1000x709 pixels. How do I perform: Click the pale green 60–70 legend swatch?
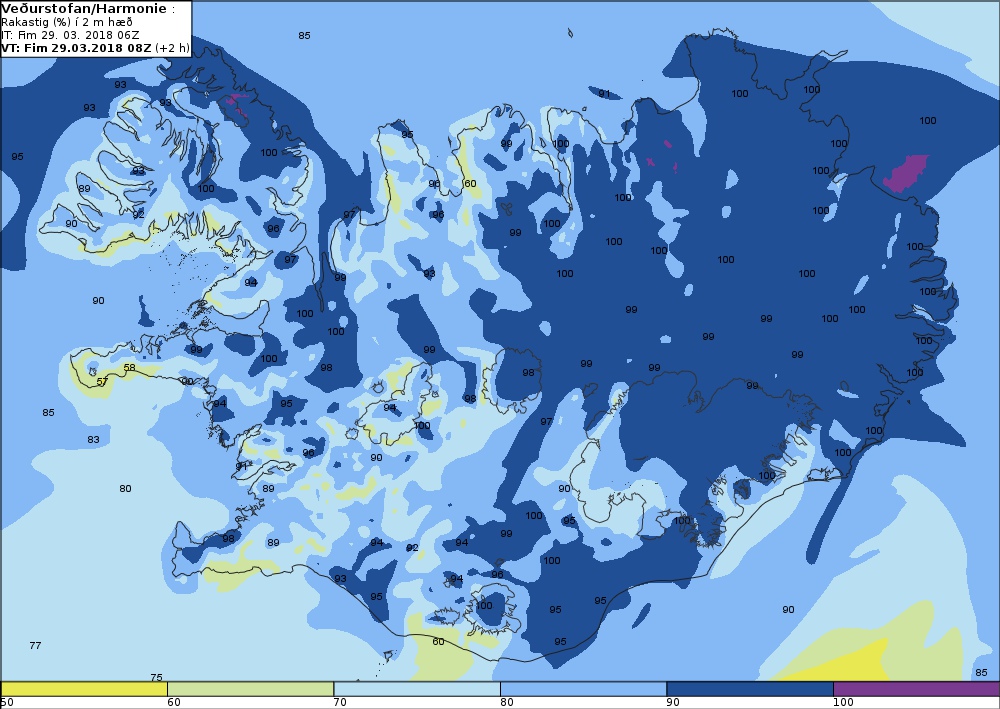[251, 689]
